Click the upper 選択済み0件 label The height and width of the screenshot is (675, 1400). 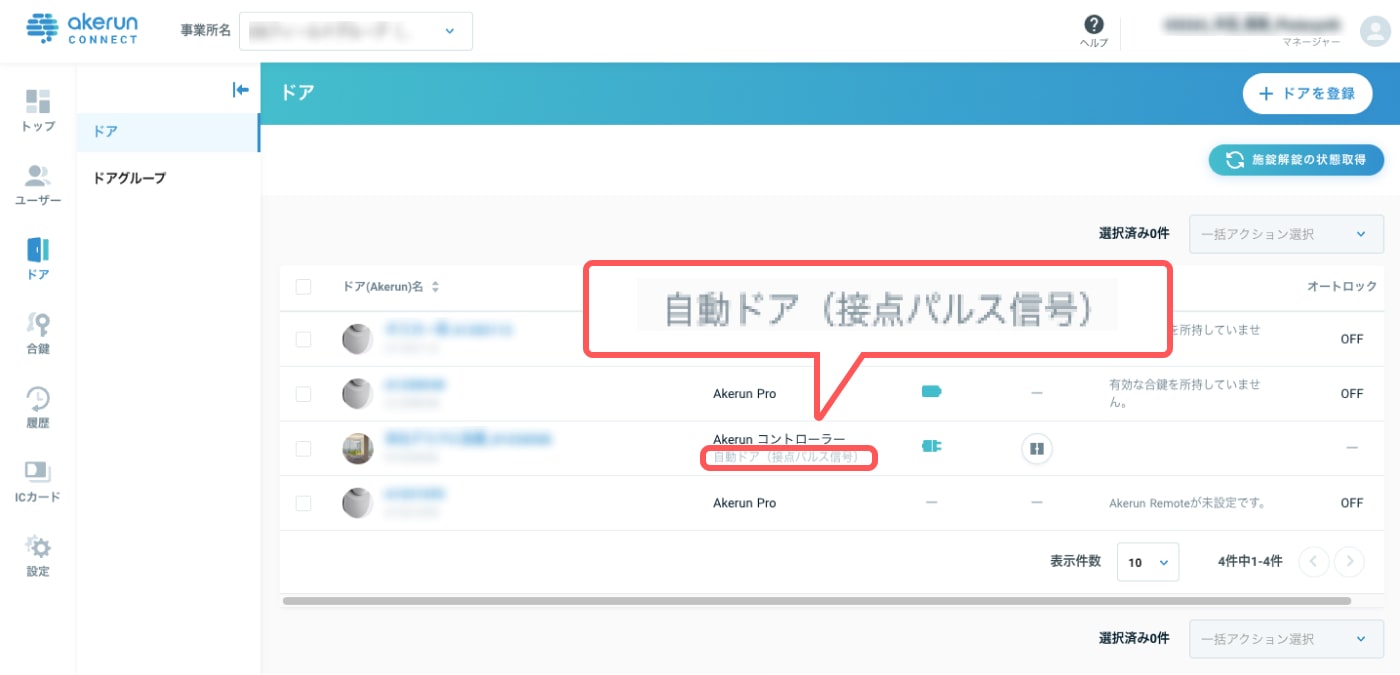[x=1133, y=234]
